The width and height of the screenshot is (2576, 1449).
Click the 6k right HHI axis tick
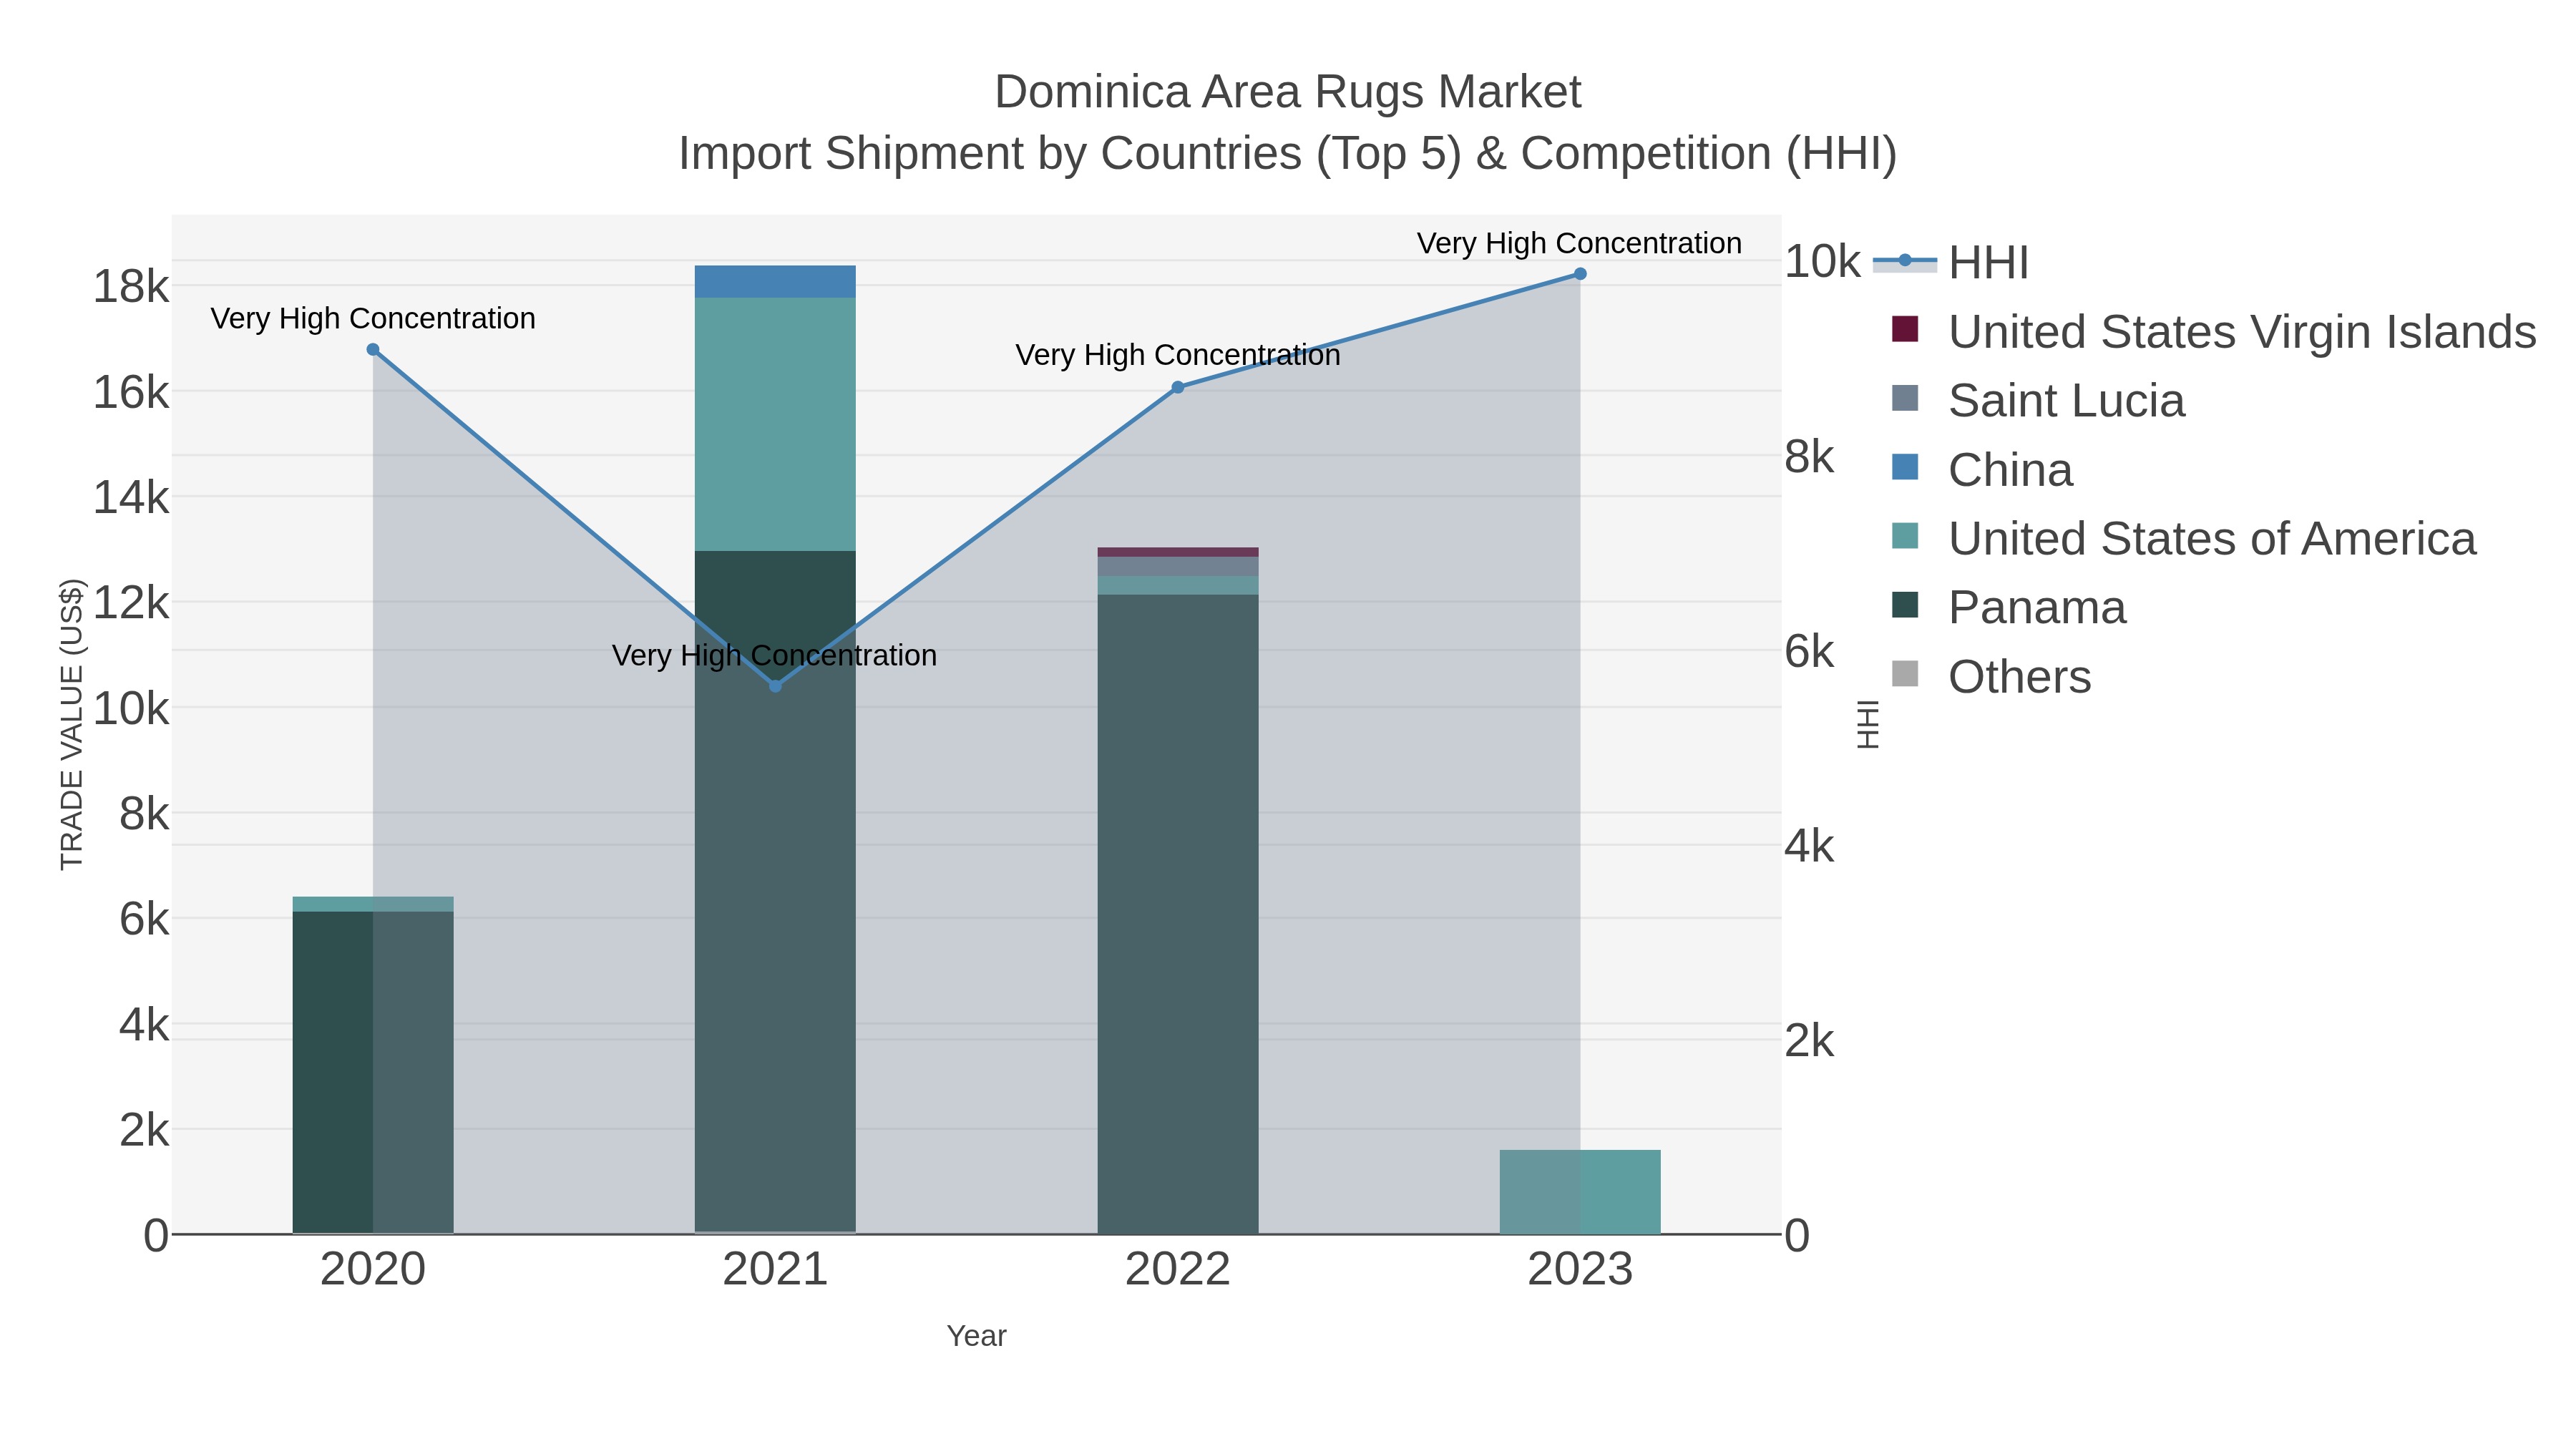click(x=1809, y=652)
